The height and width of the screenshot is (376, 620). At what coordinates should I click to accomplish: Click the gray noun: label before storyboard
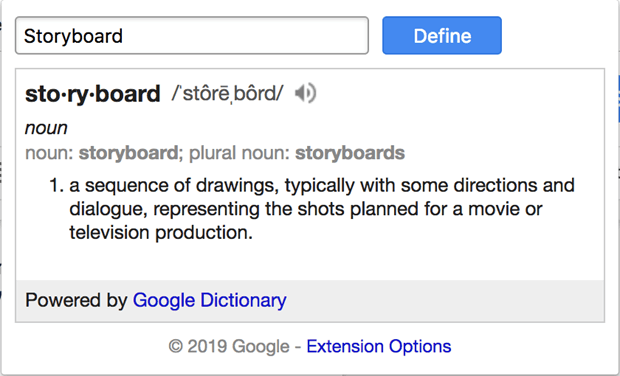pos(49,153)
